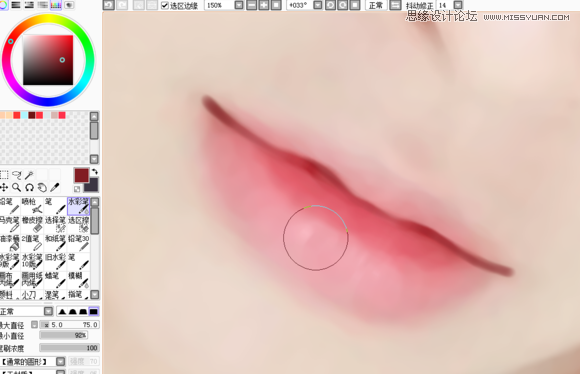Open the stabilizer value dropdown arrow

[x=458, y=5]
